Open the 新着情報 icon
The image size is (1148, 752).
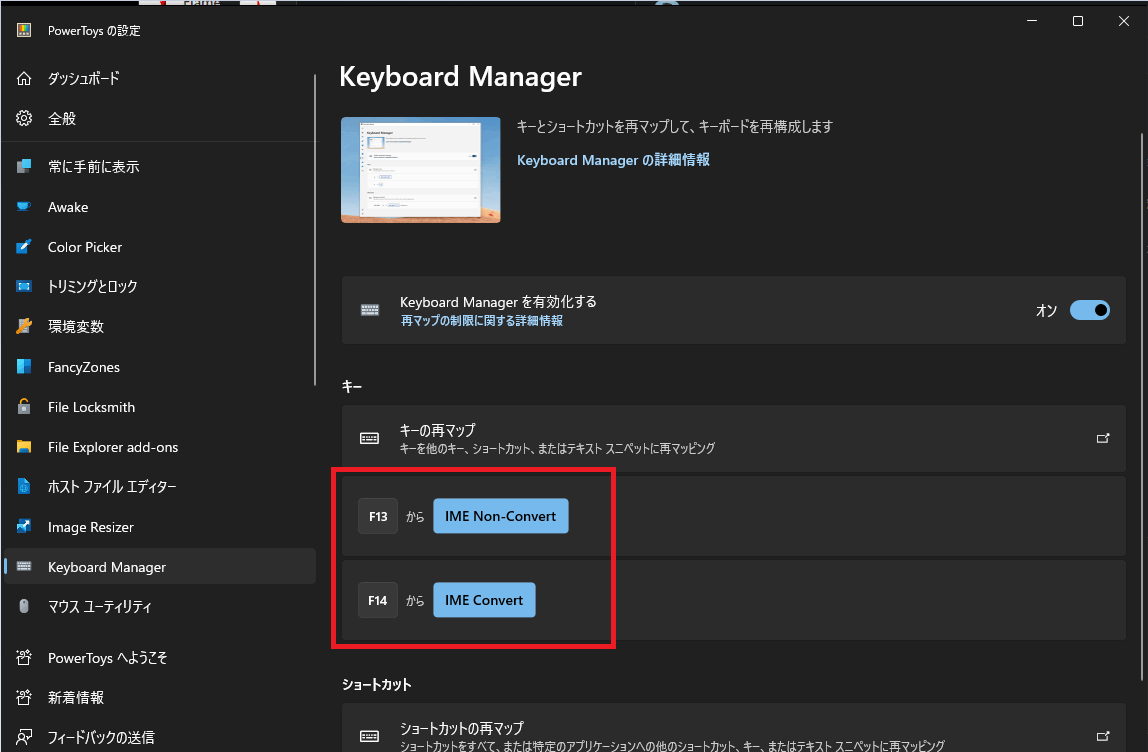[24, 697]
